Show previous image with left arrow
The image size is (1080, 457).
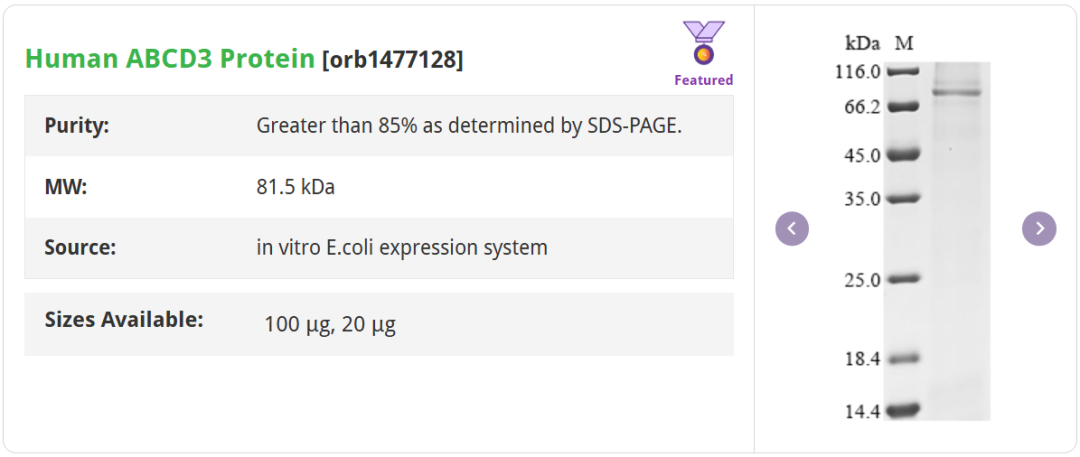click(x=792, y=229)
